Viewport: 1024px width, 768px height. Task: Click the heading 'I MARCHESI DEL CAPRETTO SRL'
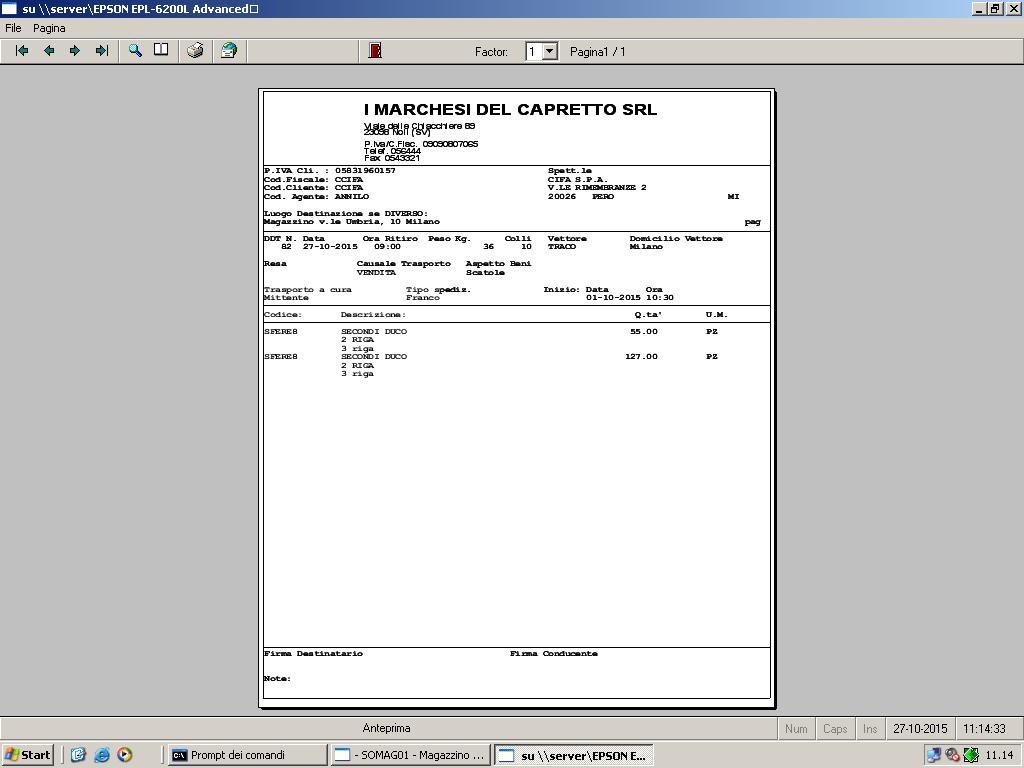coord(510,110)
